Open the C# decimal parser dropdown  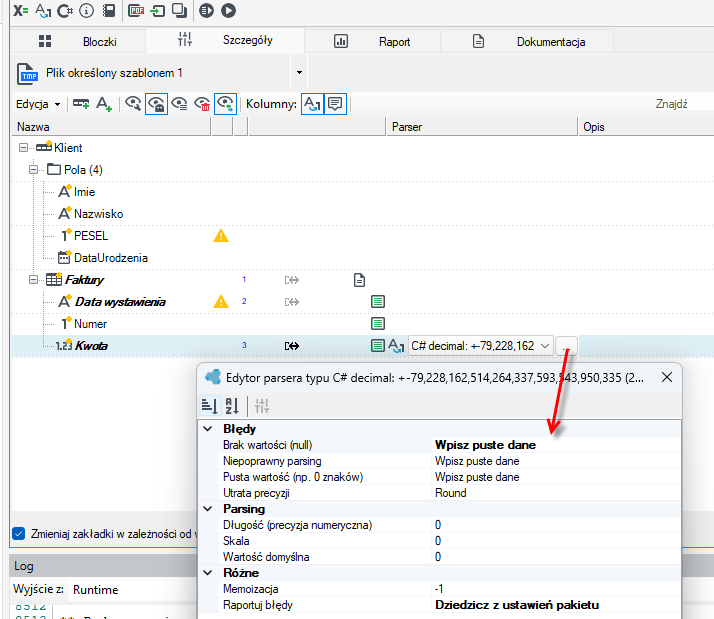click(x=545, y=346)
